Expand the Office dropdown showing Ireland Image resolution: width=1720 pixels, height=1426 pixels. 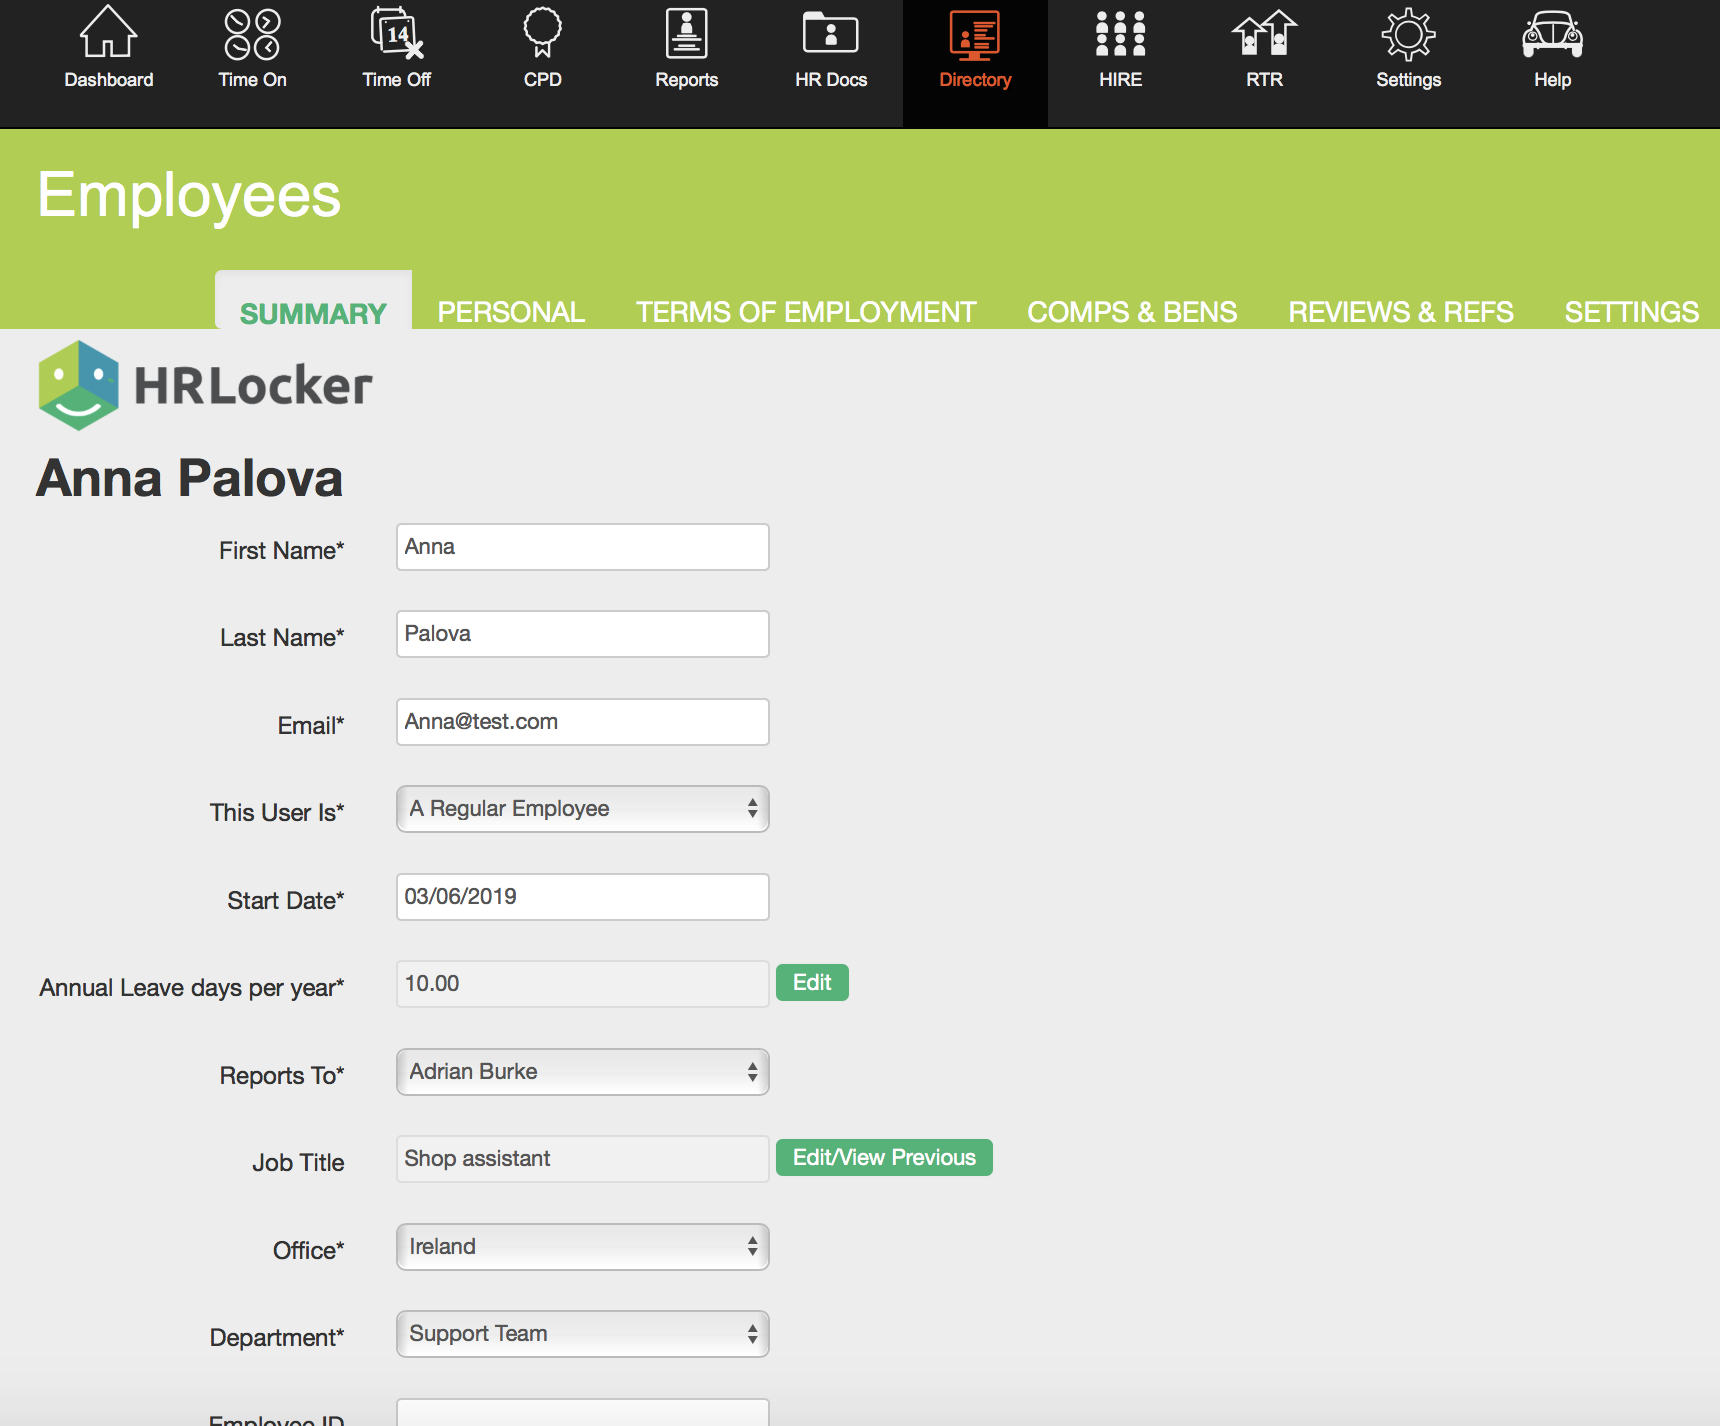tap(582, 1247)
